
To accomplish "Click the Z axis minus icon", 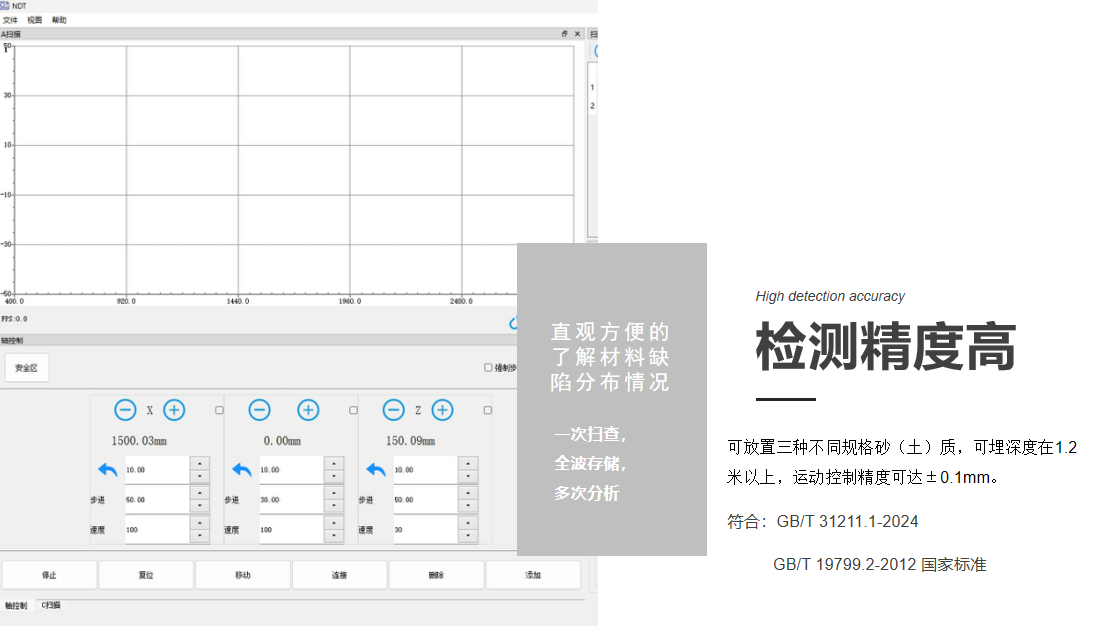I will pyautogui.click(x=394, y=410).
